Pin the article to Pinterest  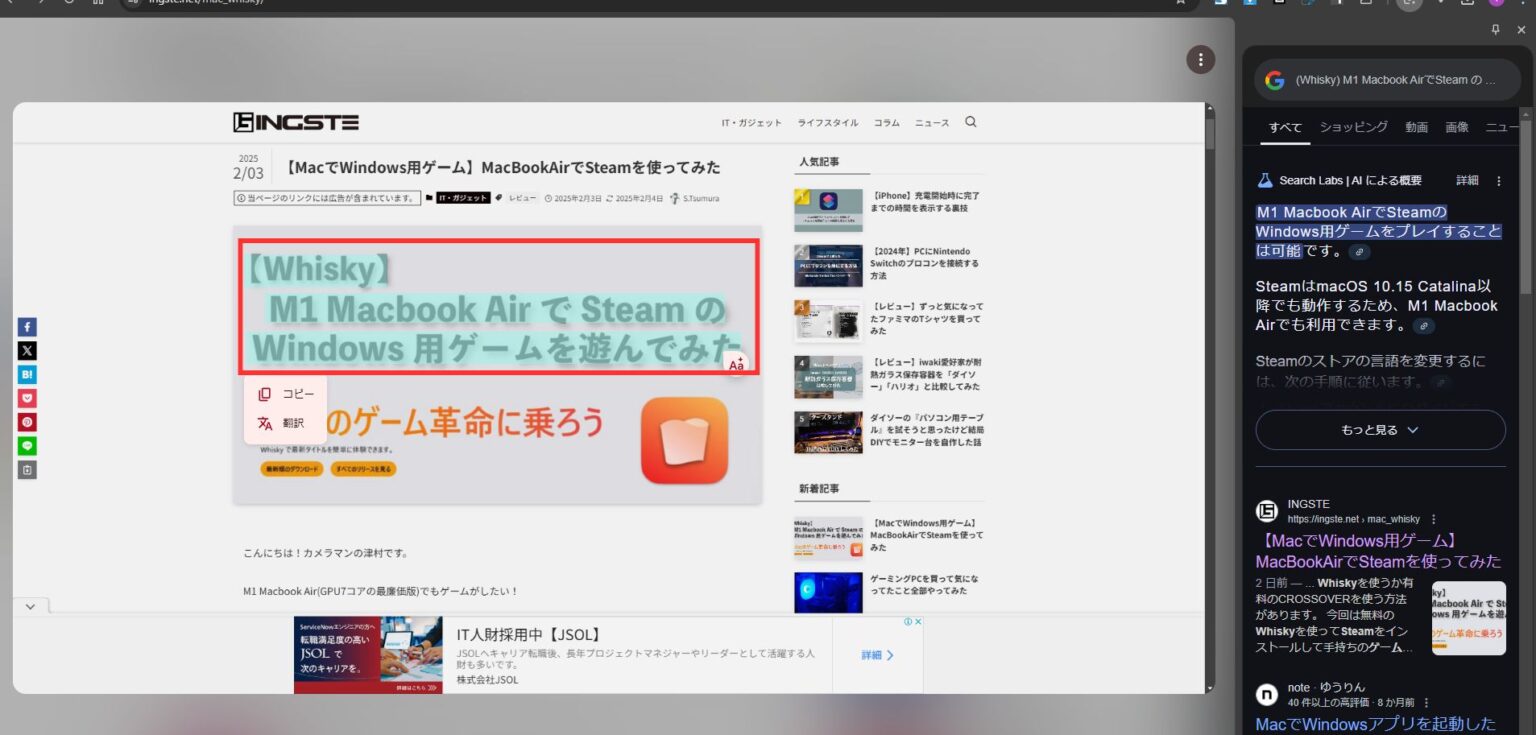pyautogui.click(x=27, y=422)
